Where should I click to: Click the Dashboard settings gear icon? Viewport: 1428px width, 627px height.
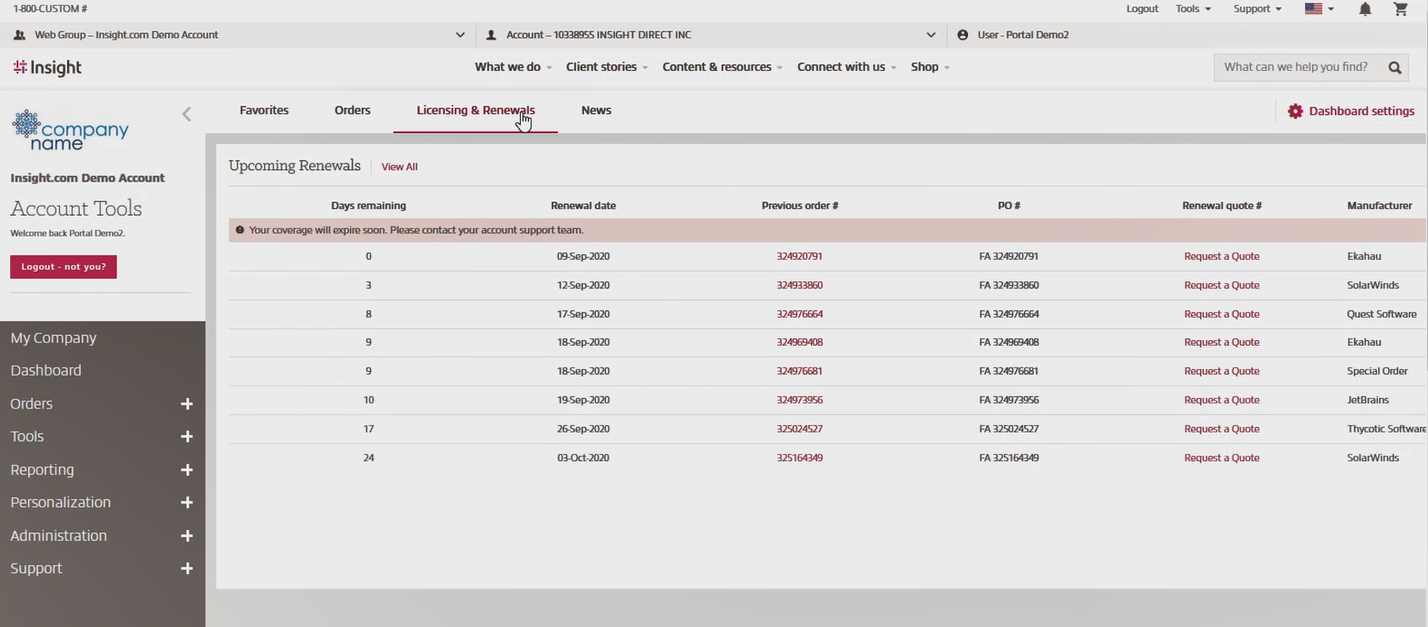tap(1295, 111)
